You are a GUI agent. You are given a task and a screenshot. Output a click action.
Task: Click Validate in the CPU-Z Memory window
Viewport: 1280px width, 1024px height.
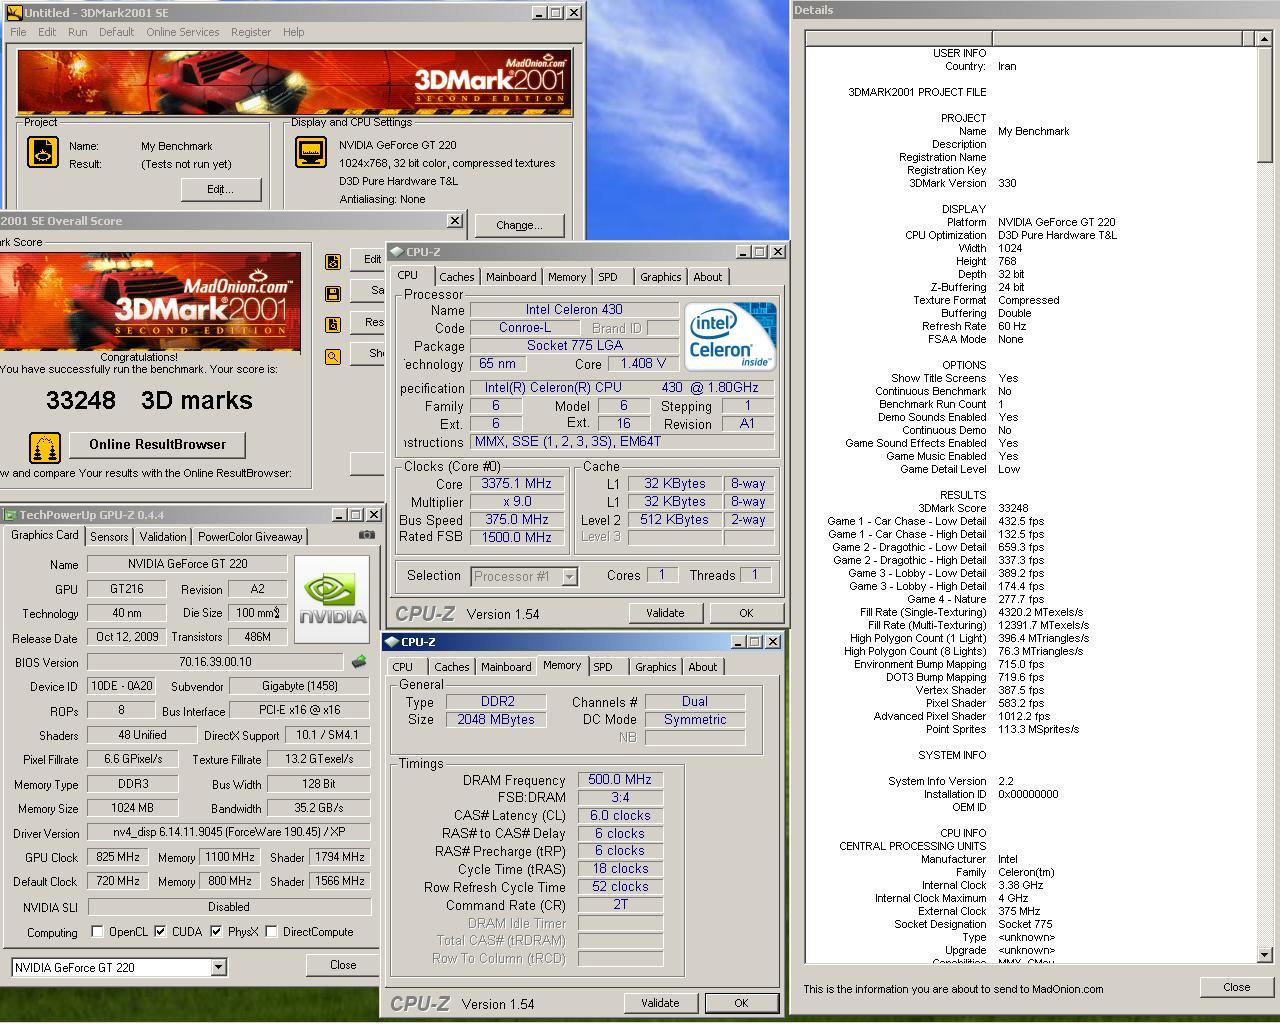660,1003
